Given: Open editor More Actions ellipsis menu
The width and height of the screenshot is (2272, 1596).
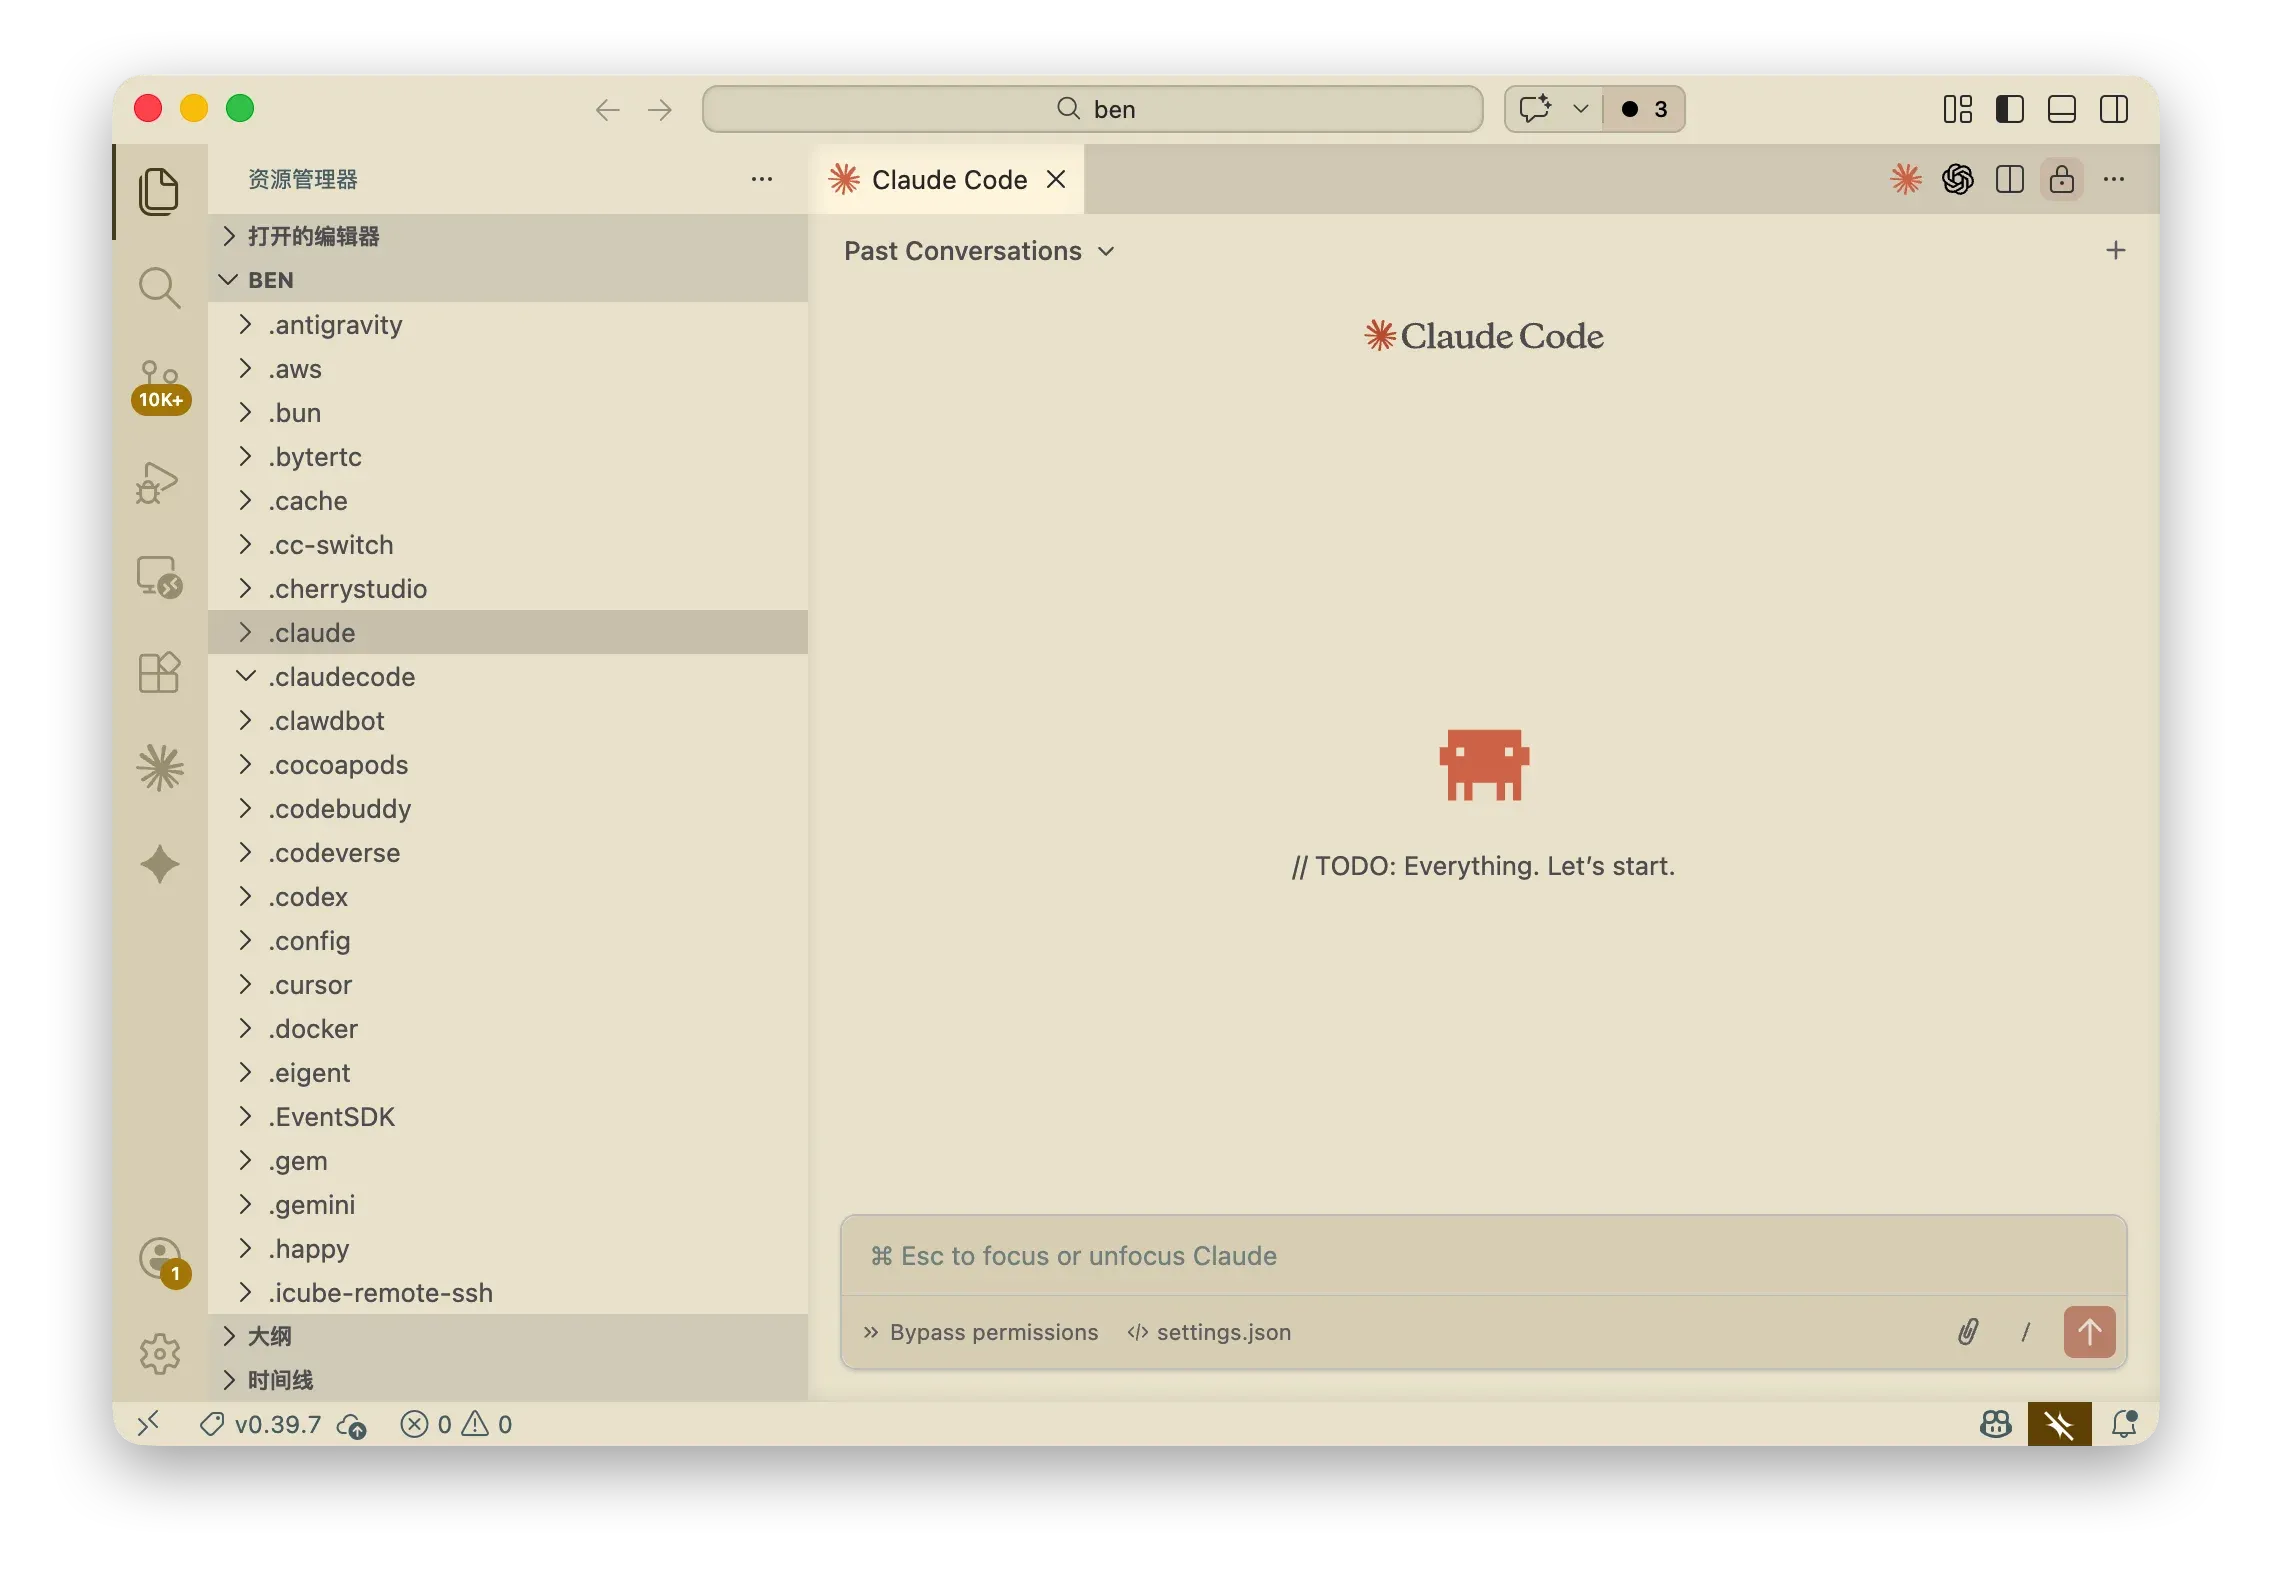Looking at the screenshot, I should (x=2114, y=180).
